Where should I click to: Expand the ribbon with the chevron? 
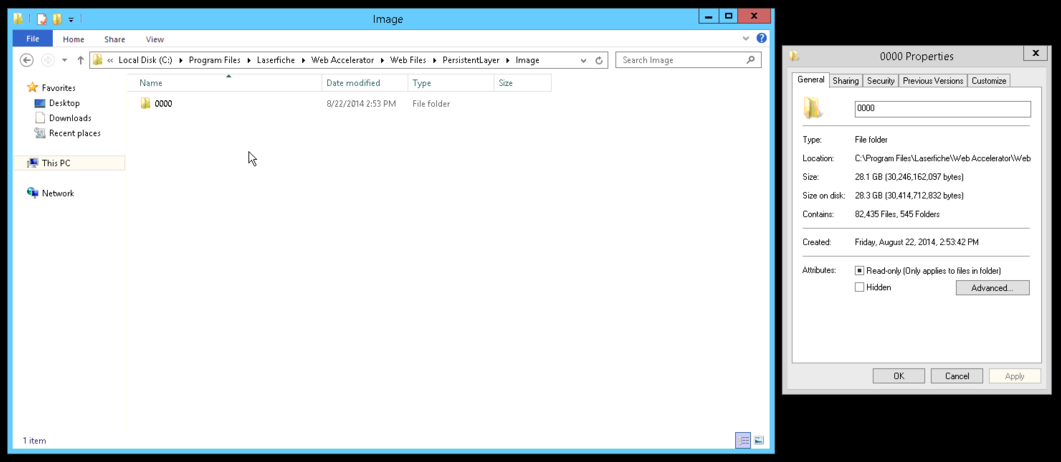click(746, 39)
